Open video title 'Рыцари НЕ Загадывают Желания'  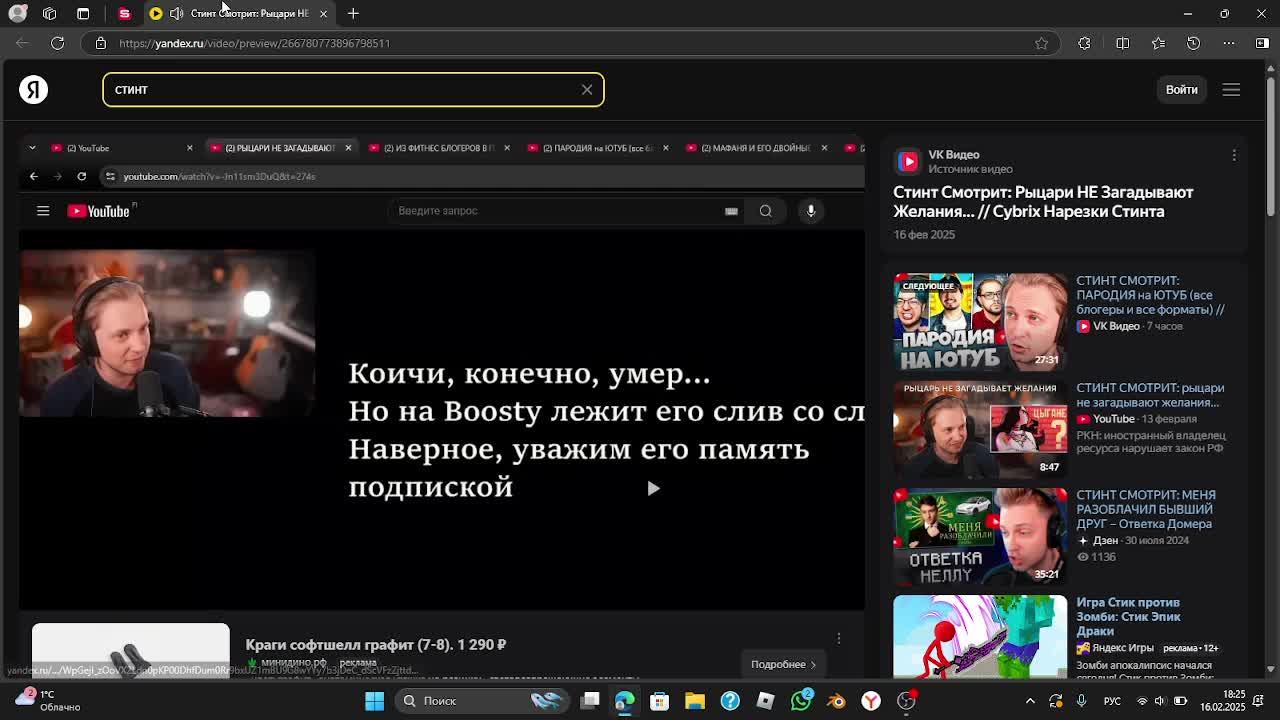coord(1043,201)
